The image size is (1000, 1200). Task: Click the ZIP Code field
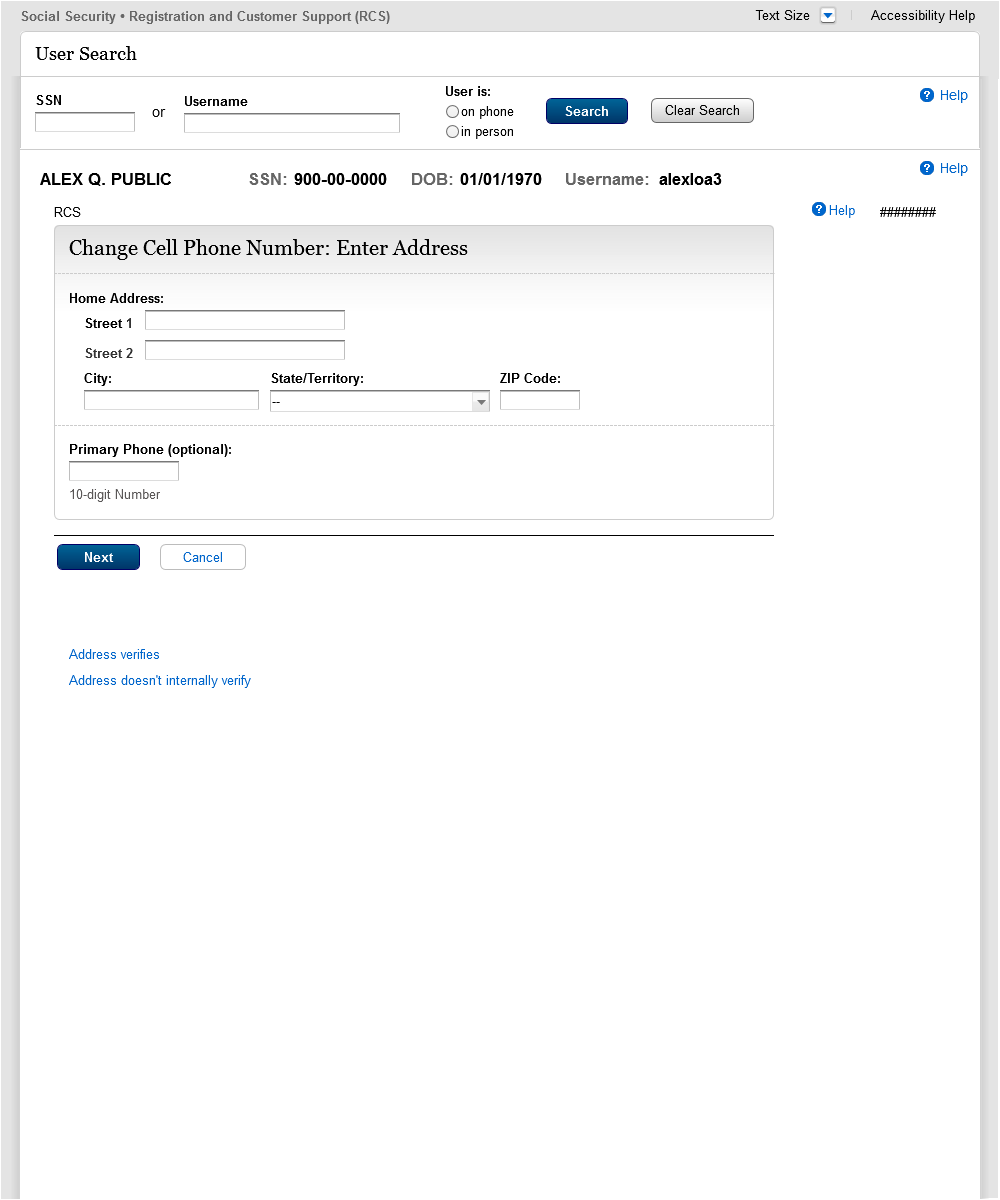tap(540, 400)
